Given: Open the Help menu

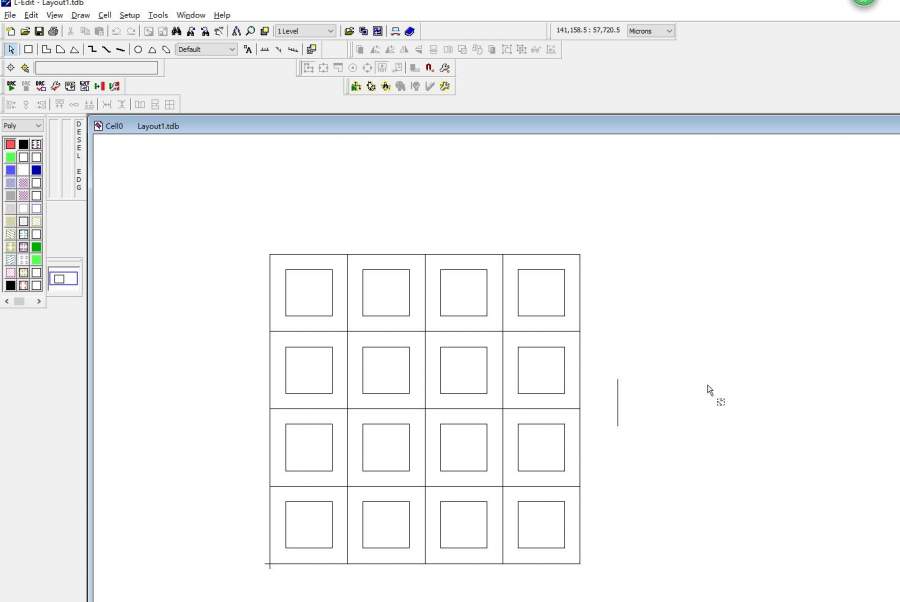Looking at the screenshot, I should pyautogui.click(x=222, y=15).
